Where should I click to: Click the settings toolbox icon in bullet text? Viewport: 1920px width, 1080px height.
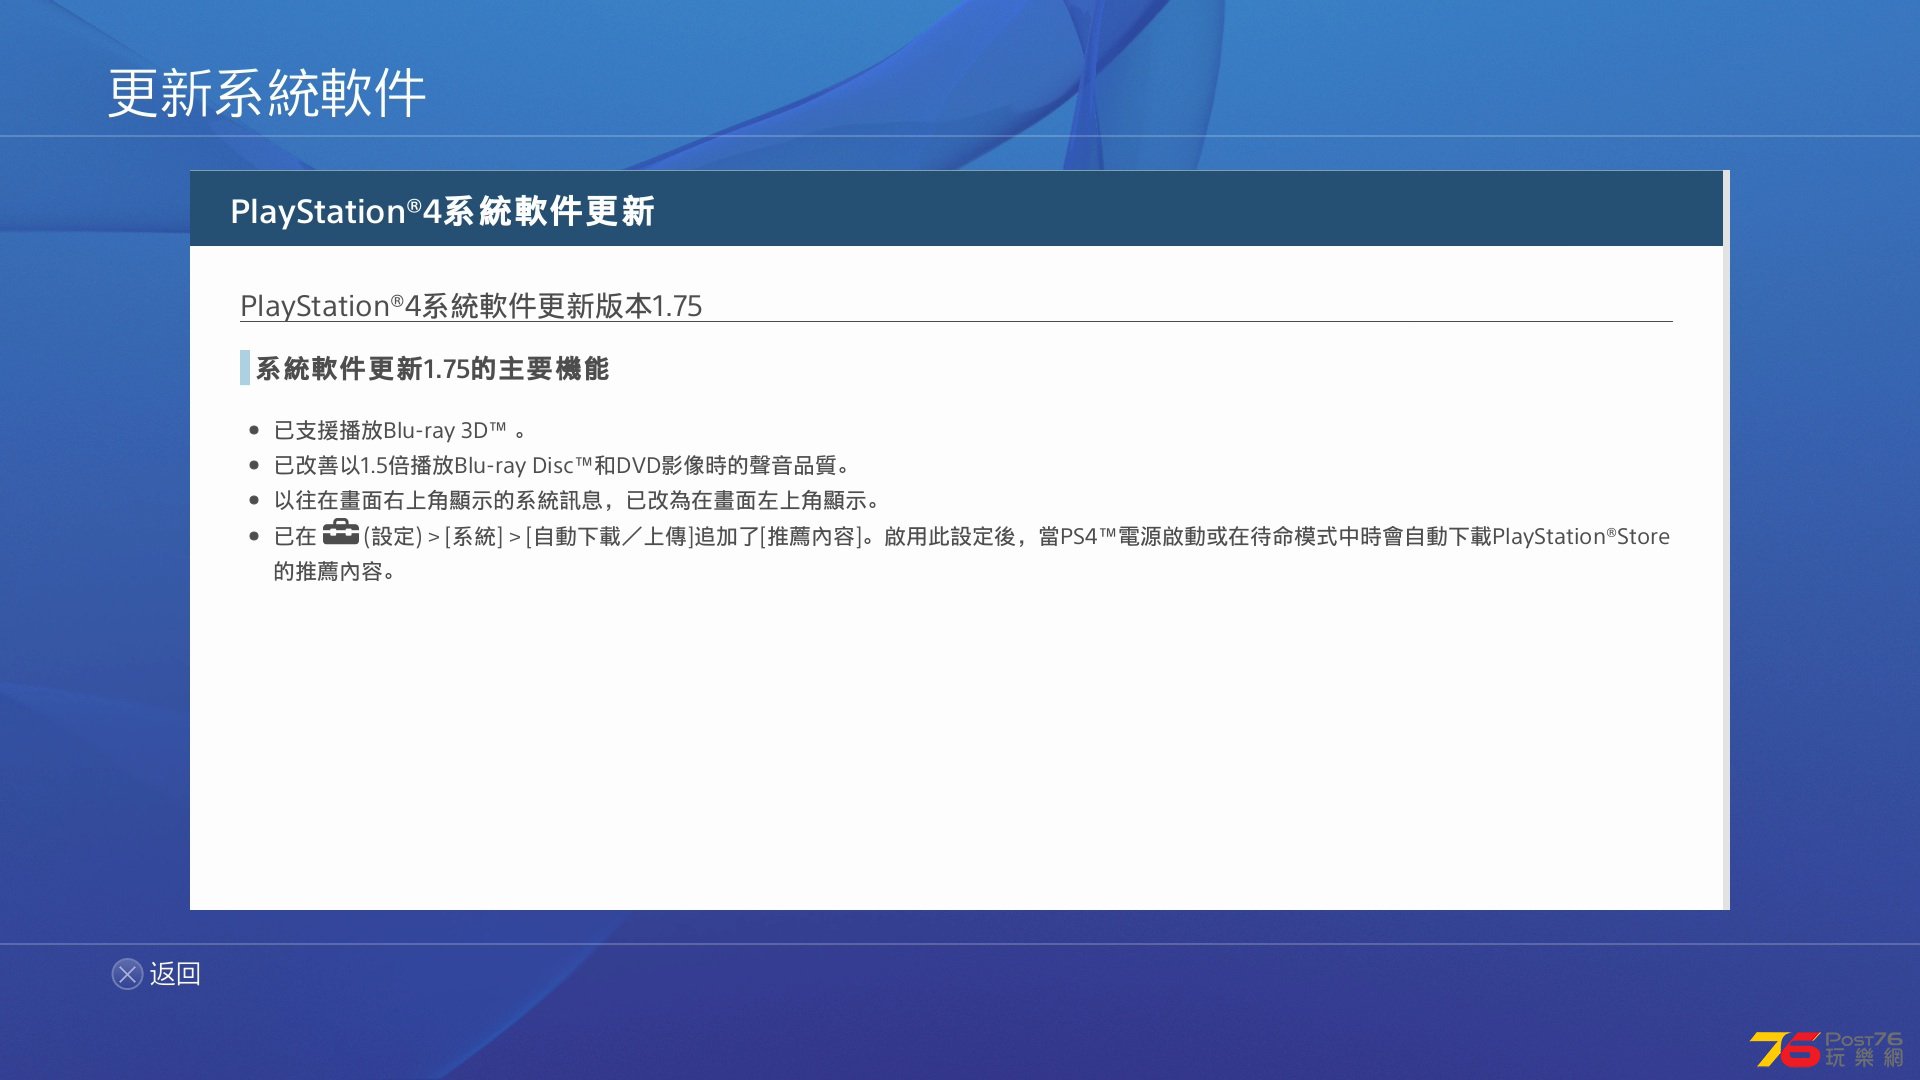(340, 533)
